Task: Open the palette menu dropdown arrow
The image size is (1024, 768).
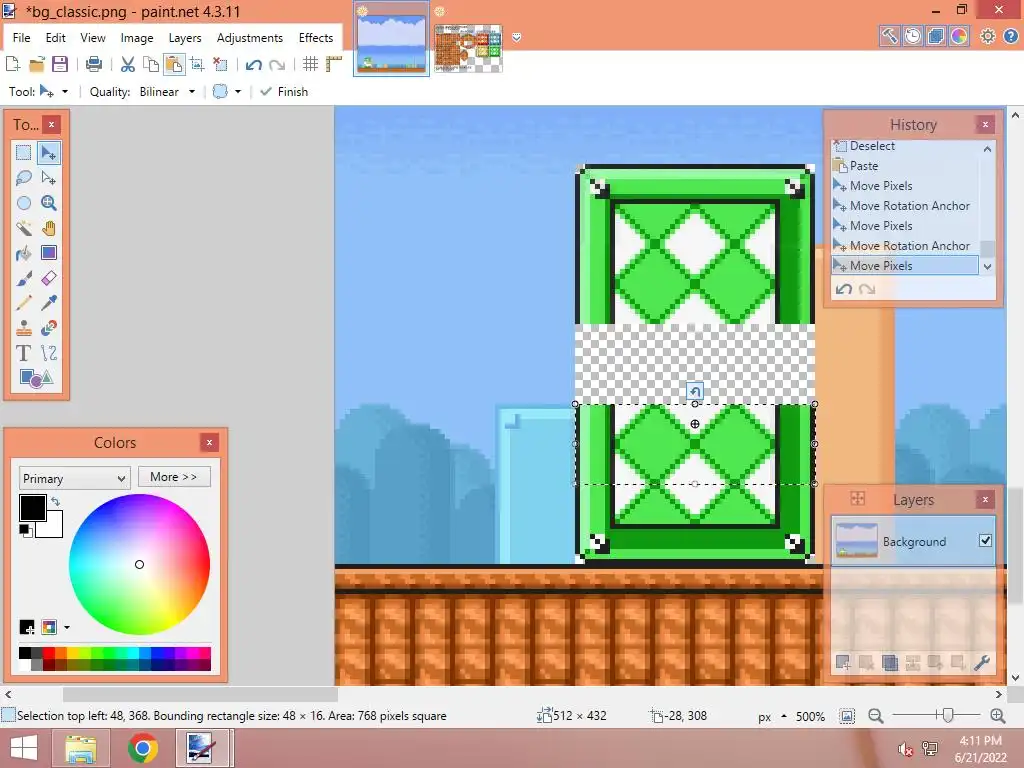Action: [x=67, y=628]
